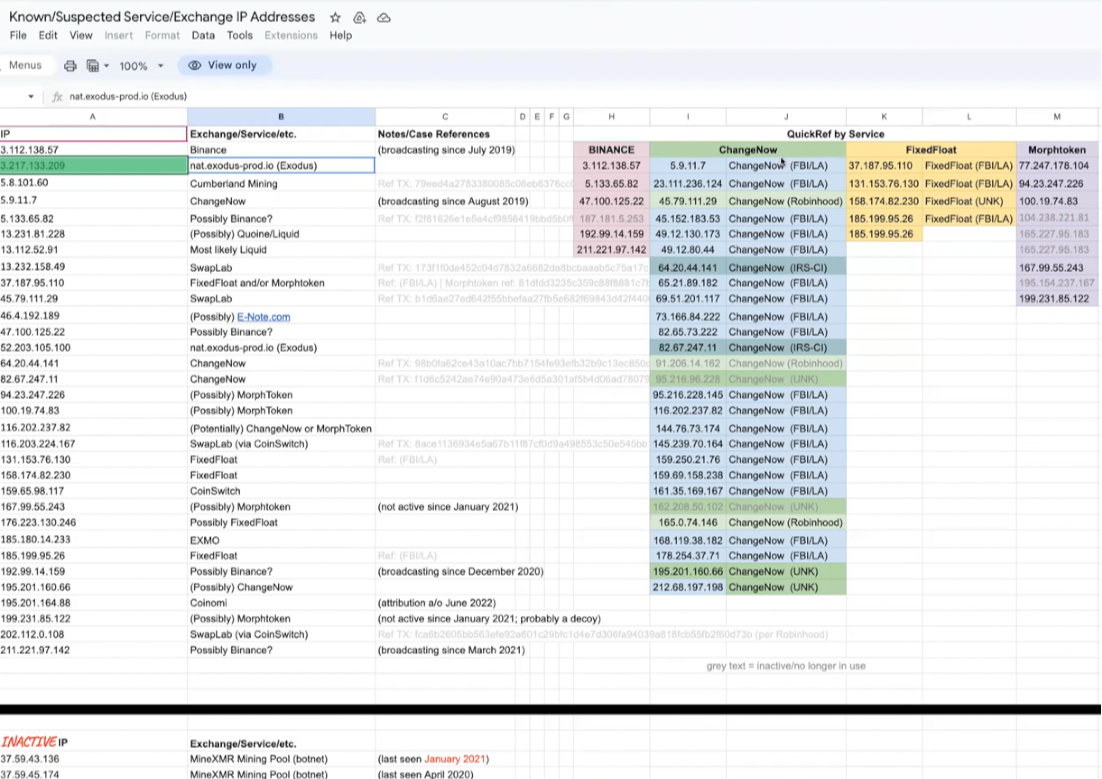Open the E-Note.com hyperlink
This screenshot has height=779, width=1102.
pos(264,317)
